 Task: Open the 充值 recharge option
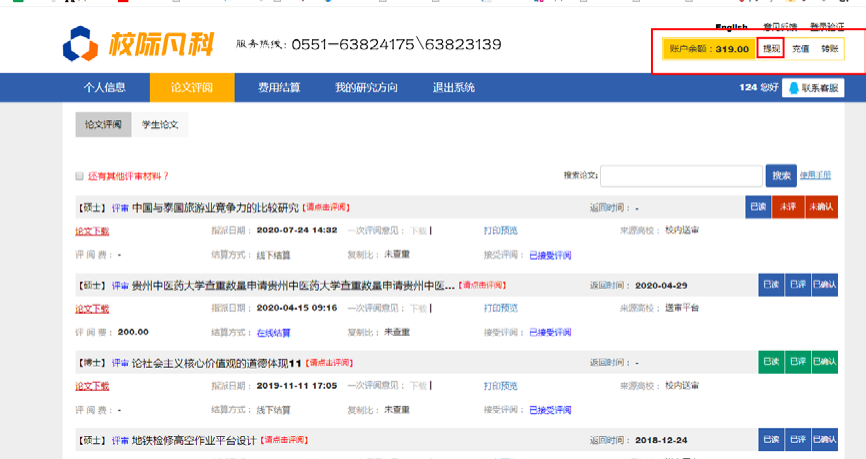pyautogui.click(x=801, y=49)
